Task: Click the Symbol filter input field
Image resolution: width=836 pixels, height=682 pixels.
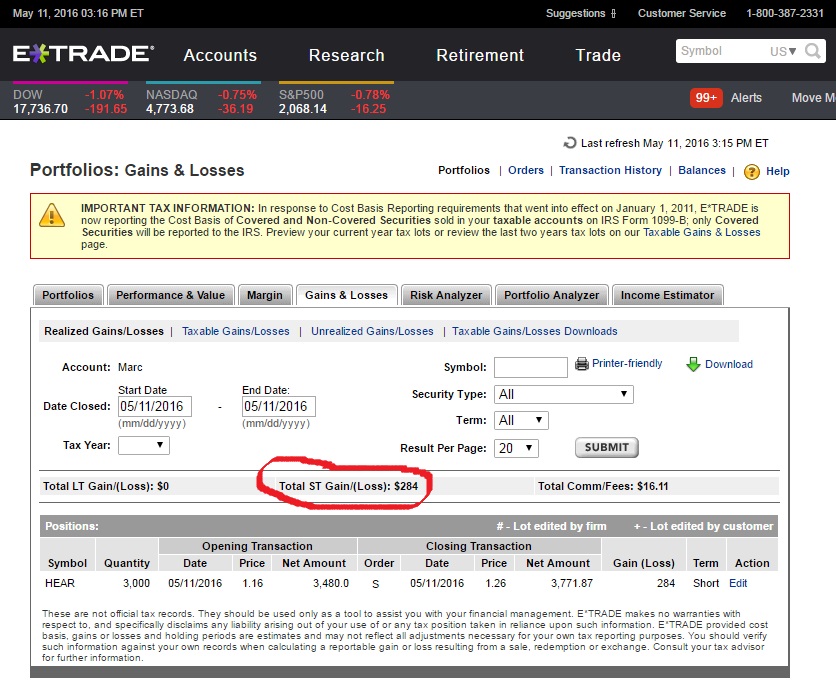Action: (530, 367)
